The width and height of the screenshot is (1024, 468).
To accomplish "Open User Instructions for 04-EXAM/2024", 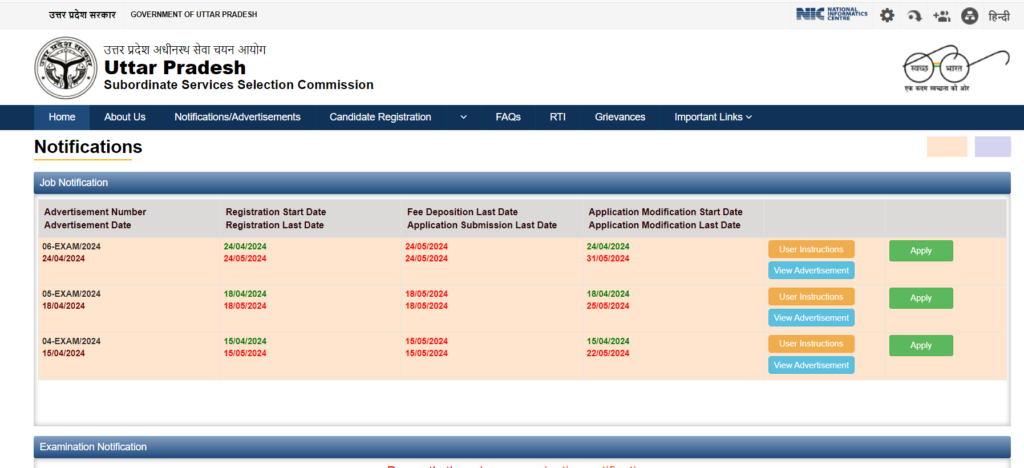I will (811, 343).
